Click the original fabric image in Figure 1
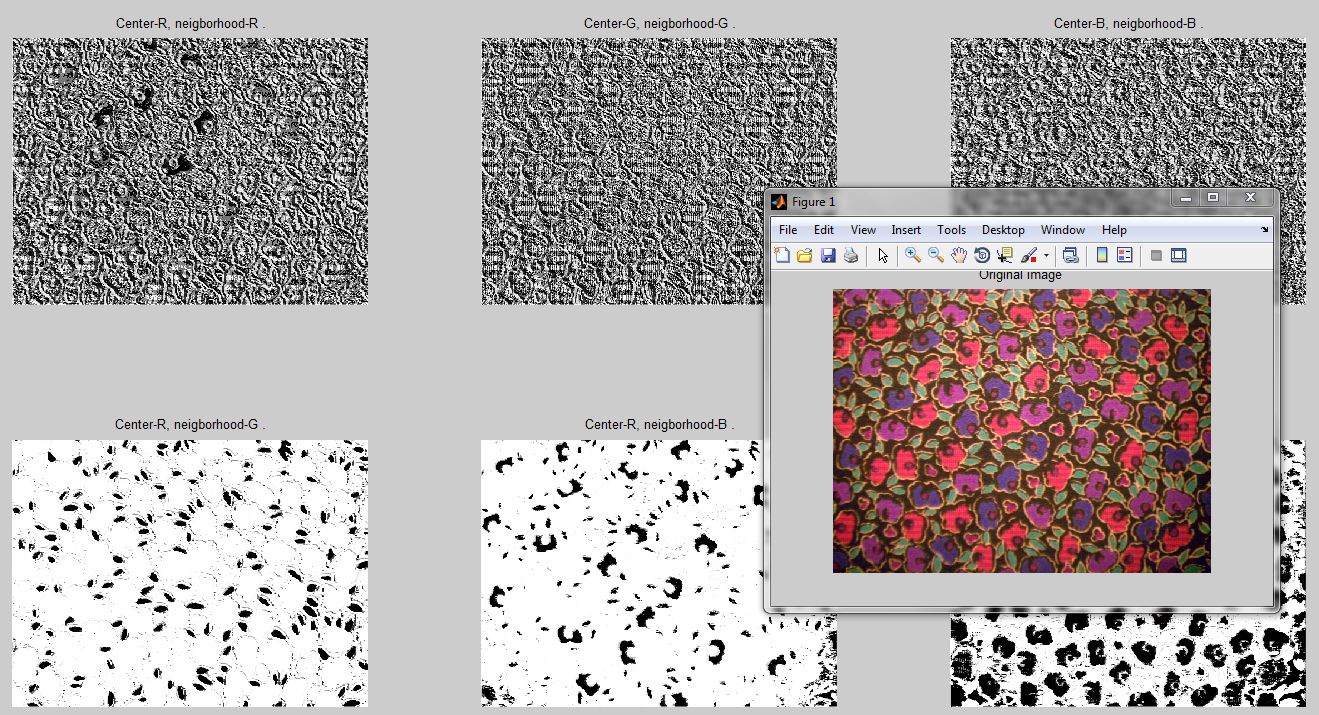Image resolution: width=1319 pixels, height=715 pixels. point(1021,431)
